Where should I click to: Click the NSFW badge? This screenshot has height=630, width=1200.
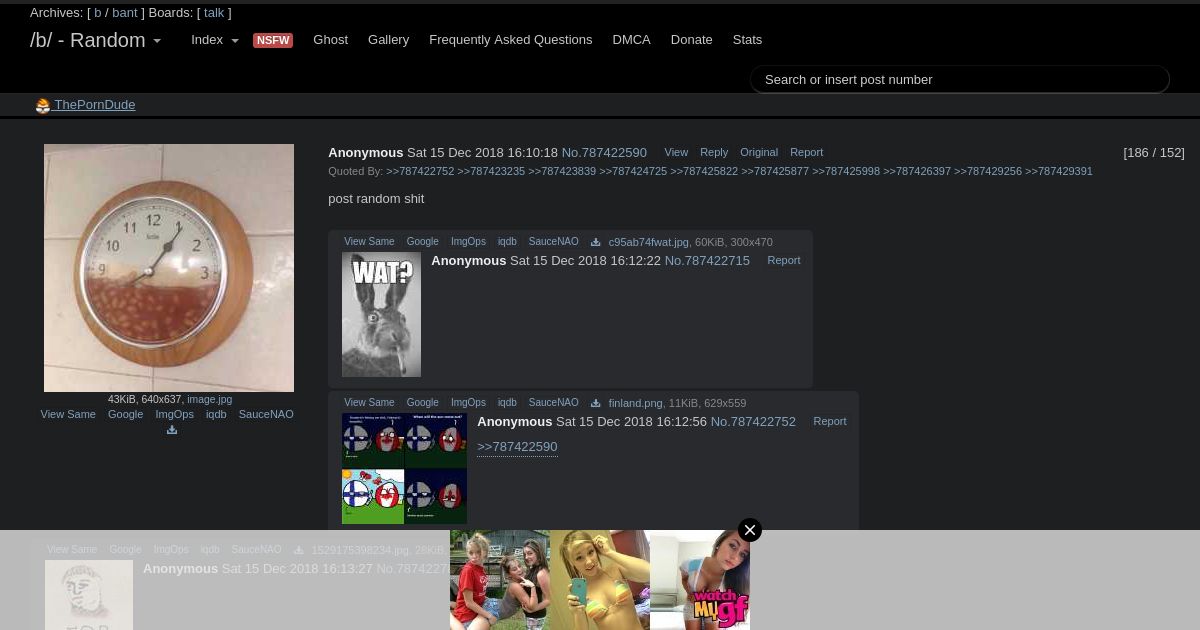pos(273,40)
